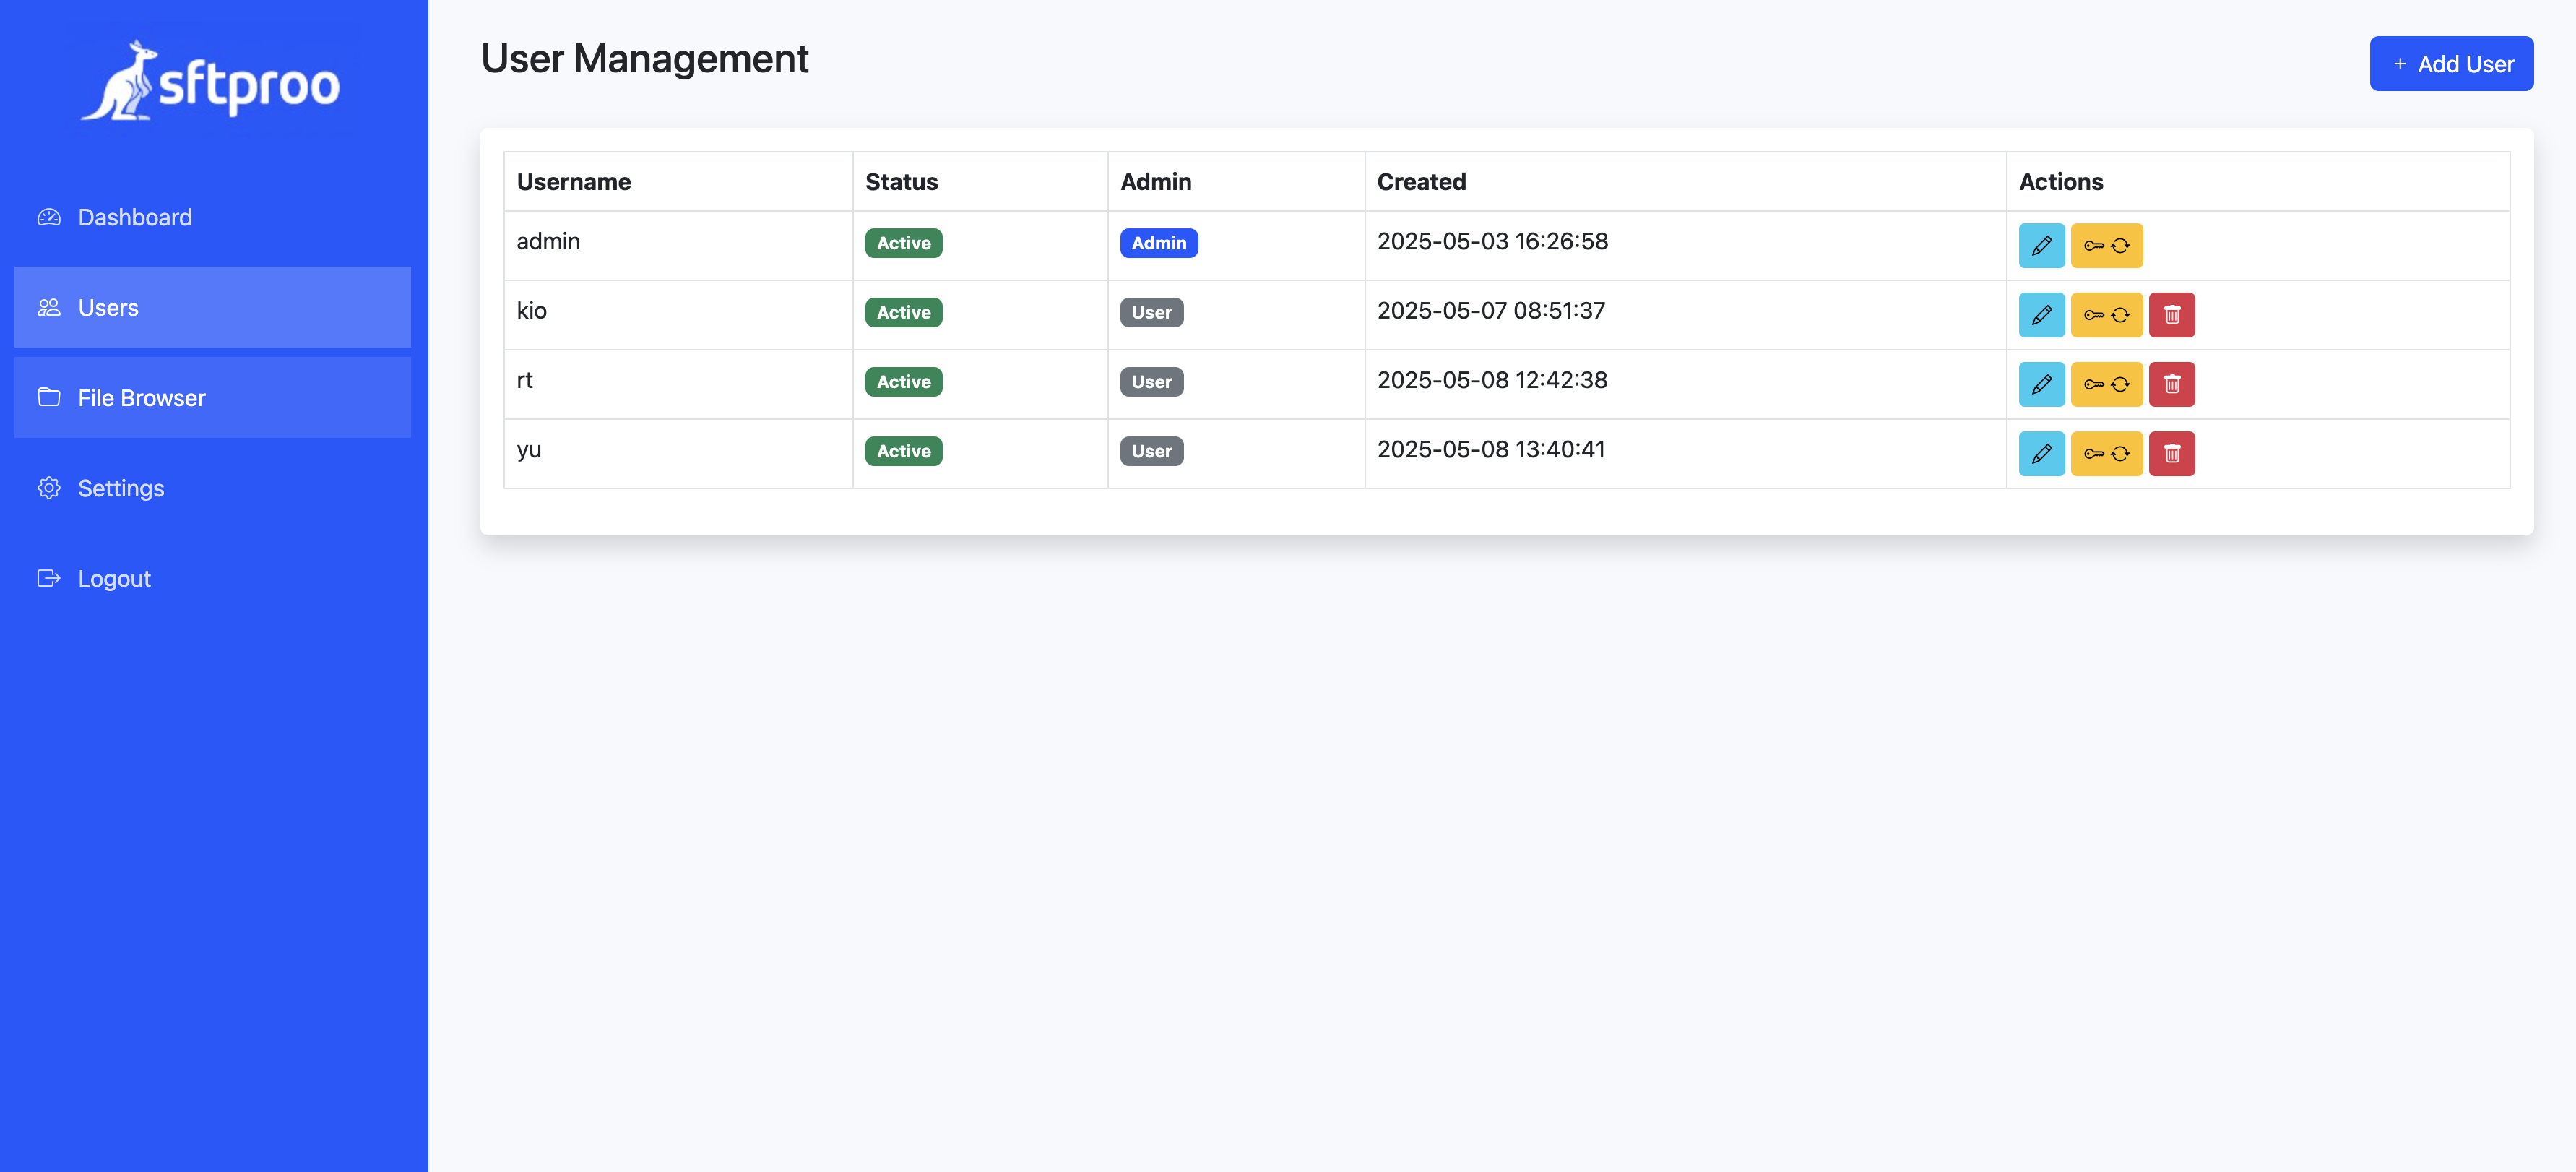Click the Active status badge for kio
The width and height of the screenshot is (2576, 1172).
point(902,312)
